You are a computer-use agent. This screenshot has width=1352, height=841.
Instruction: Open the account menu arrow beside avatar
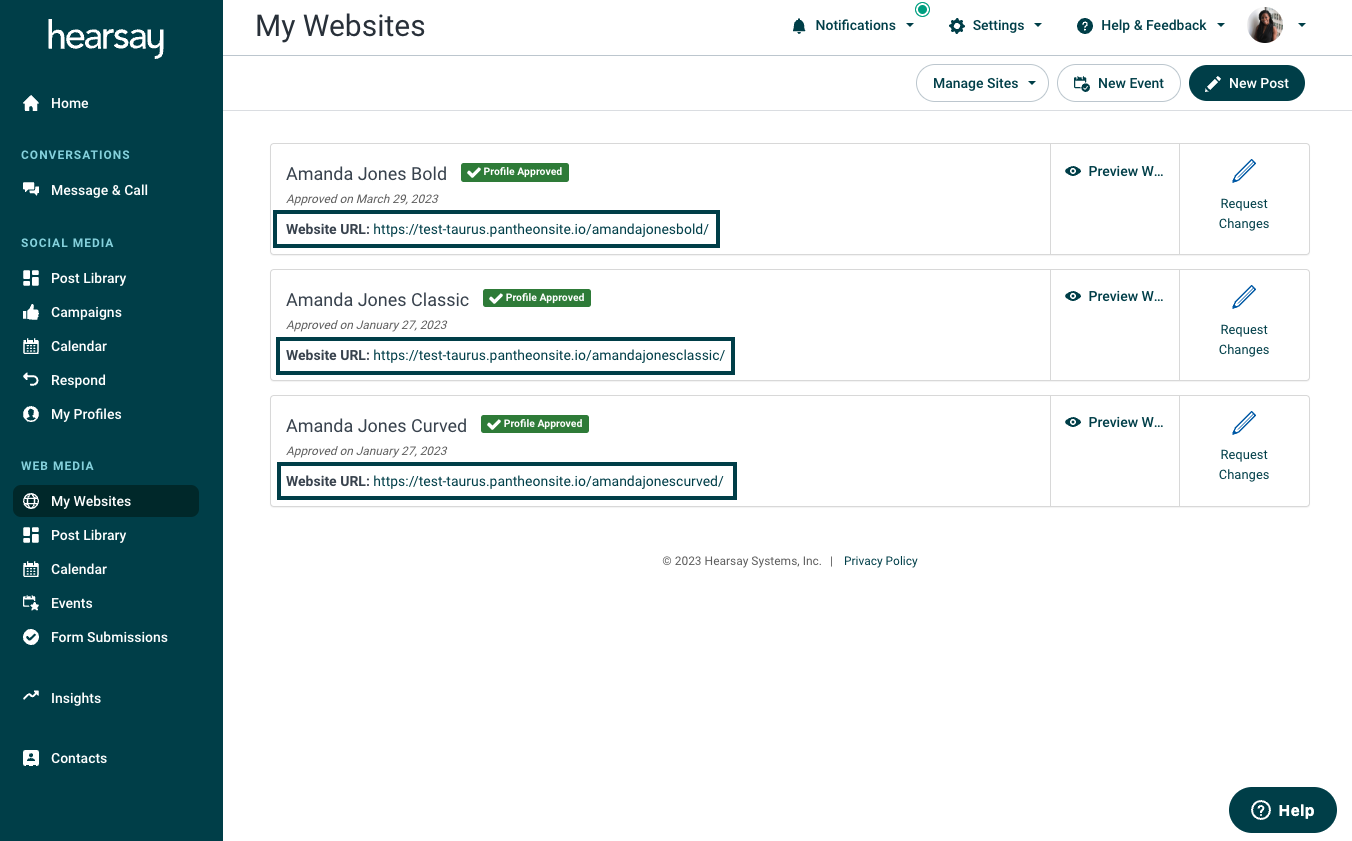coord(1302,26)
